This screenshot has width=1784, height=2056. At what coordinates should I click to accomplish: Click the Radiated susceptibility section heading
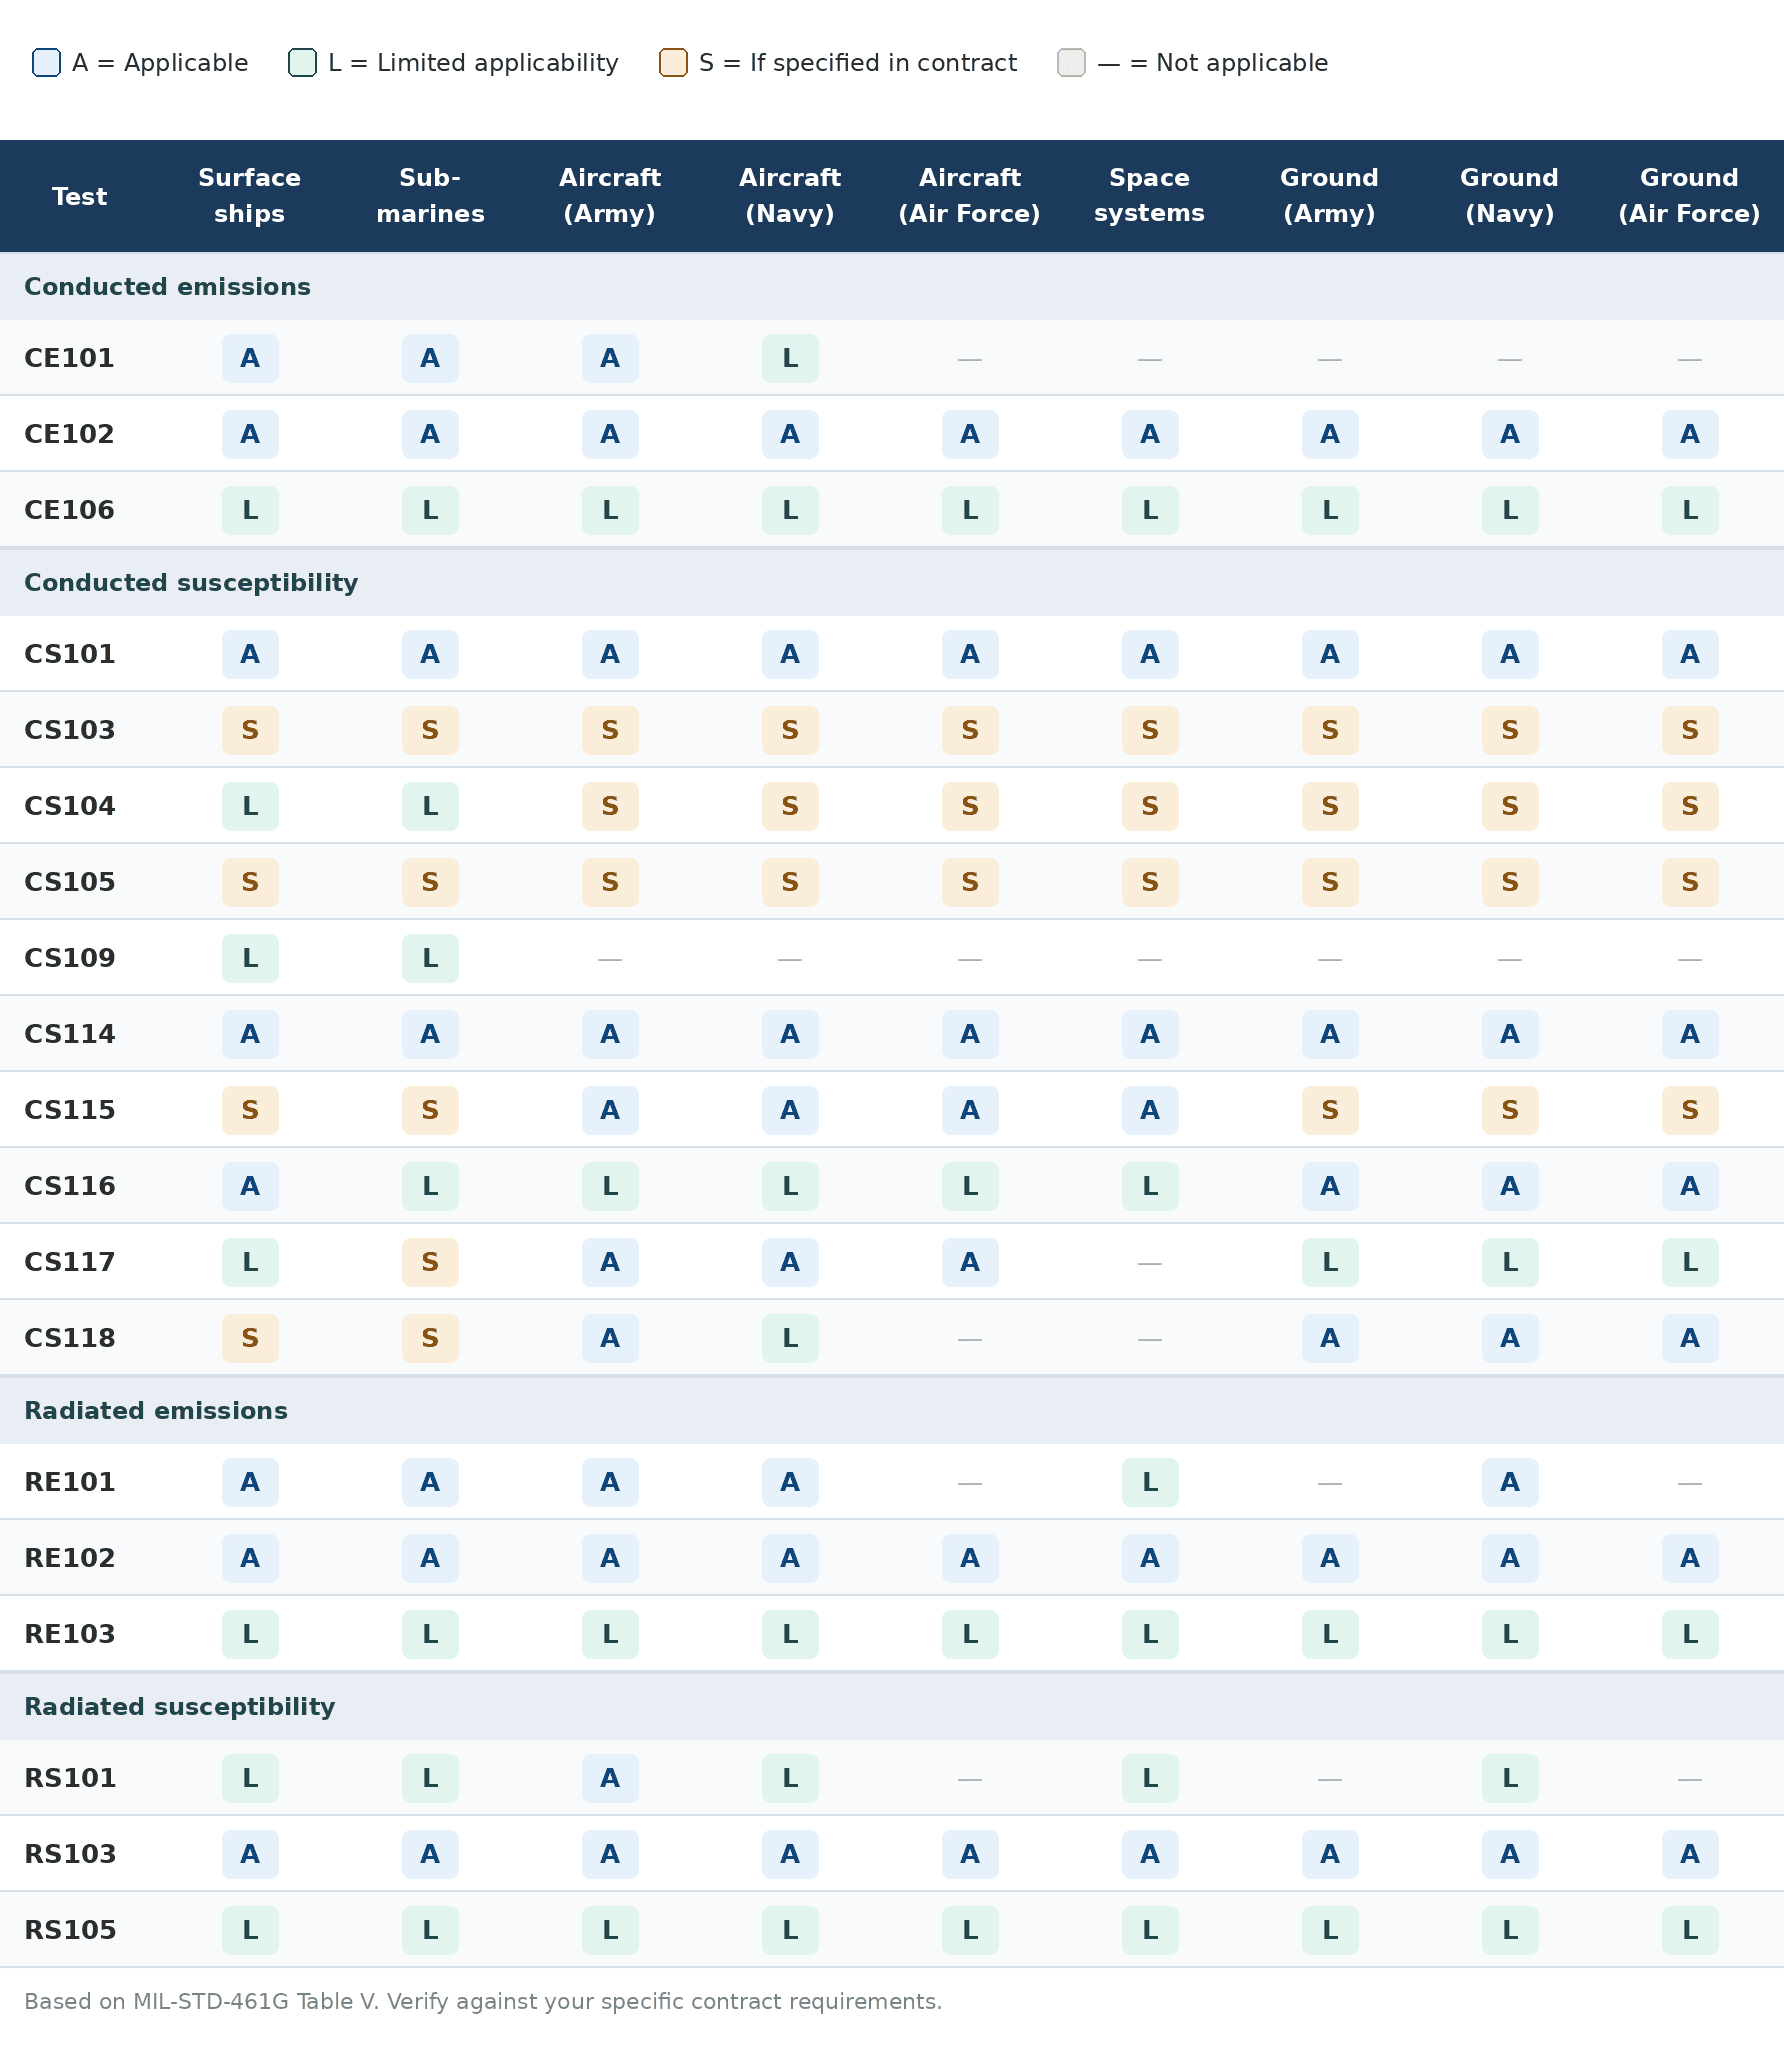click(x=180, y=1707)
